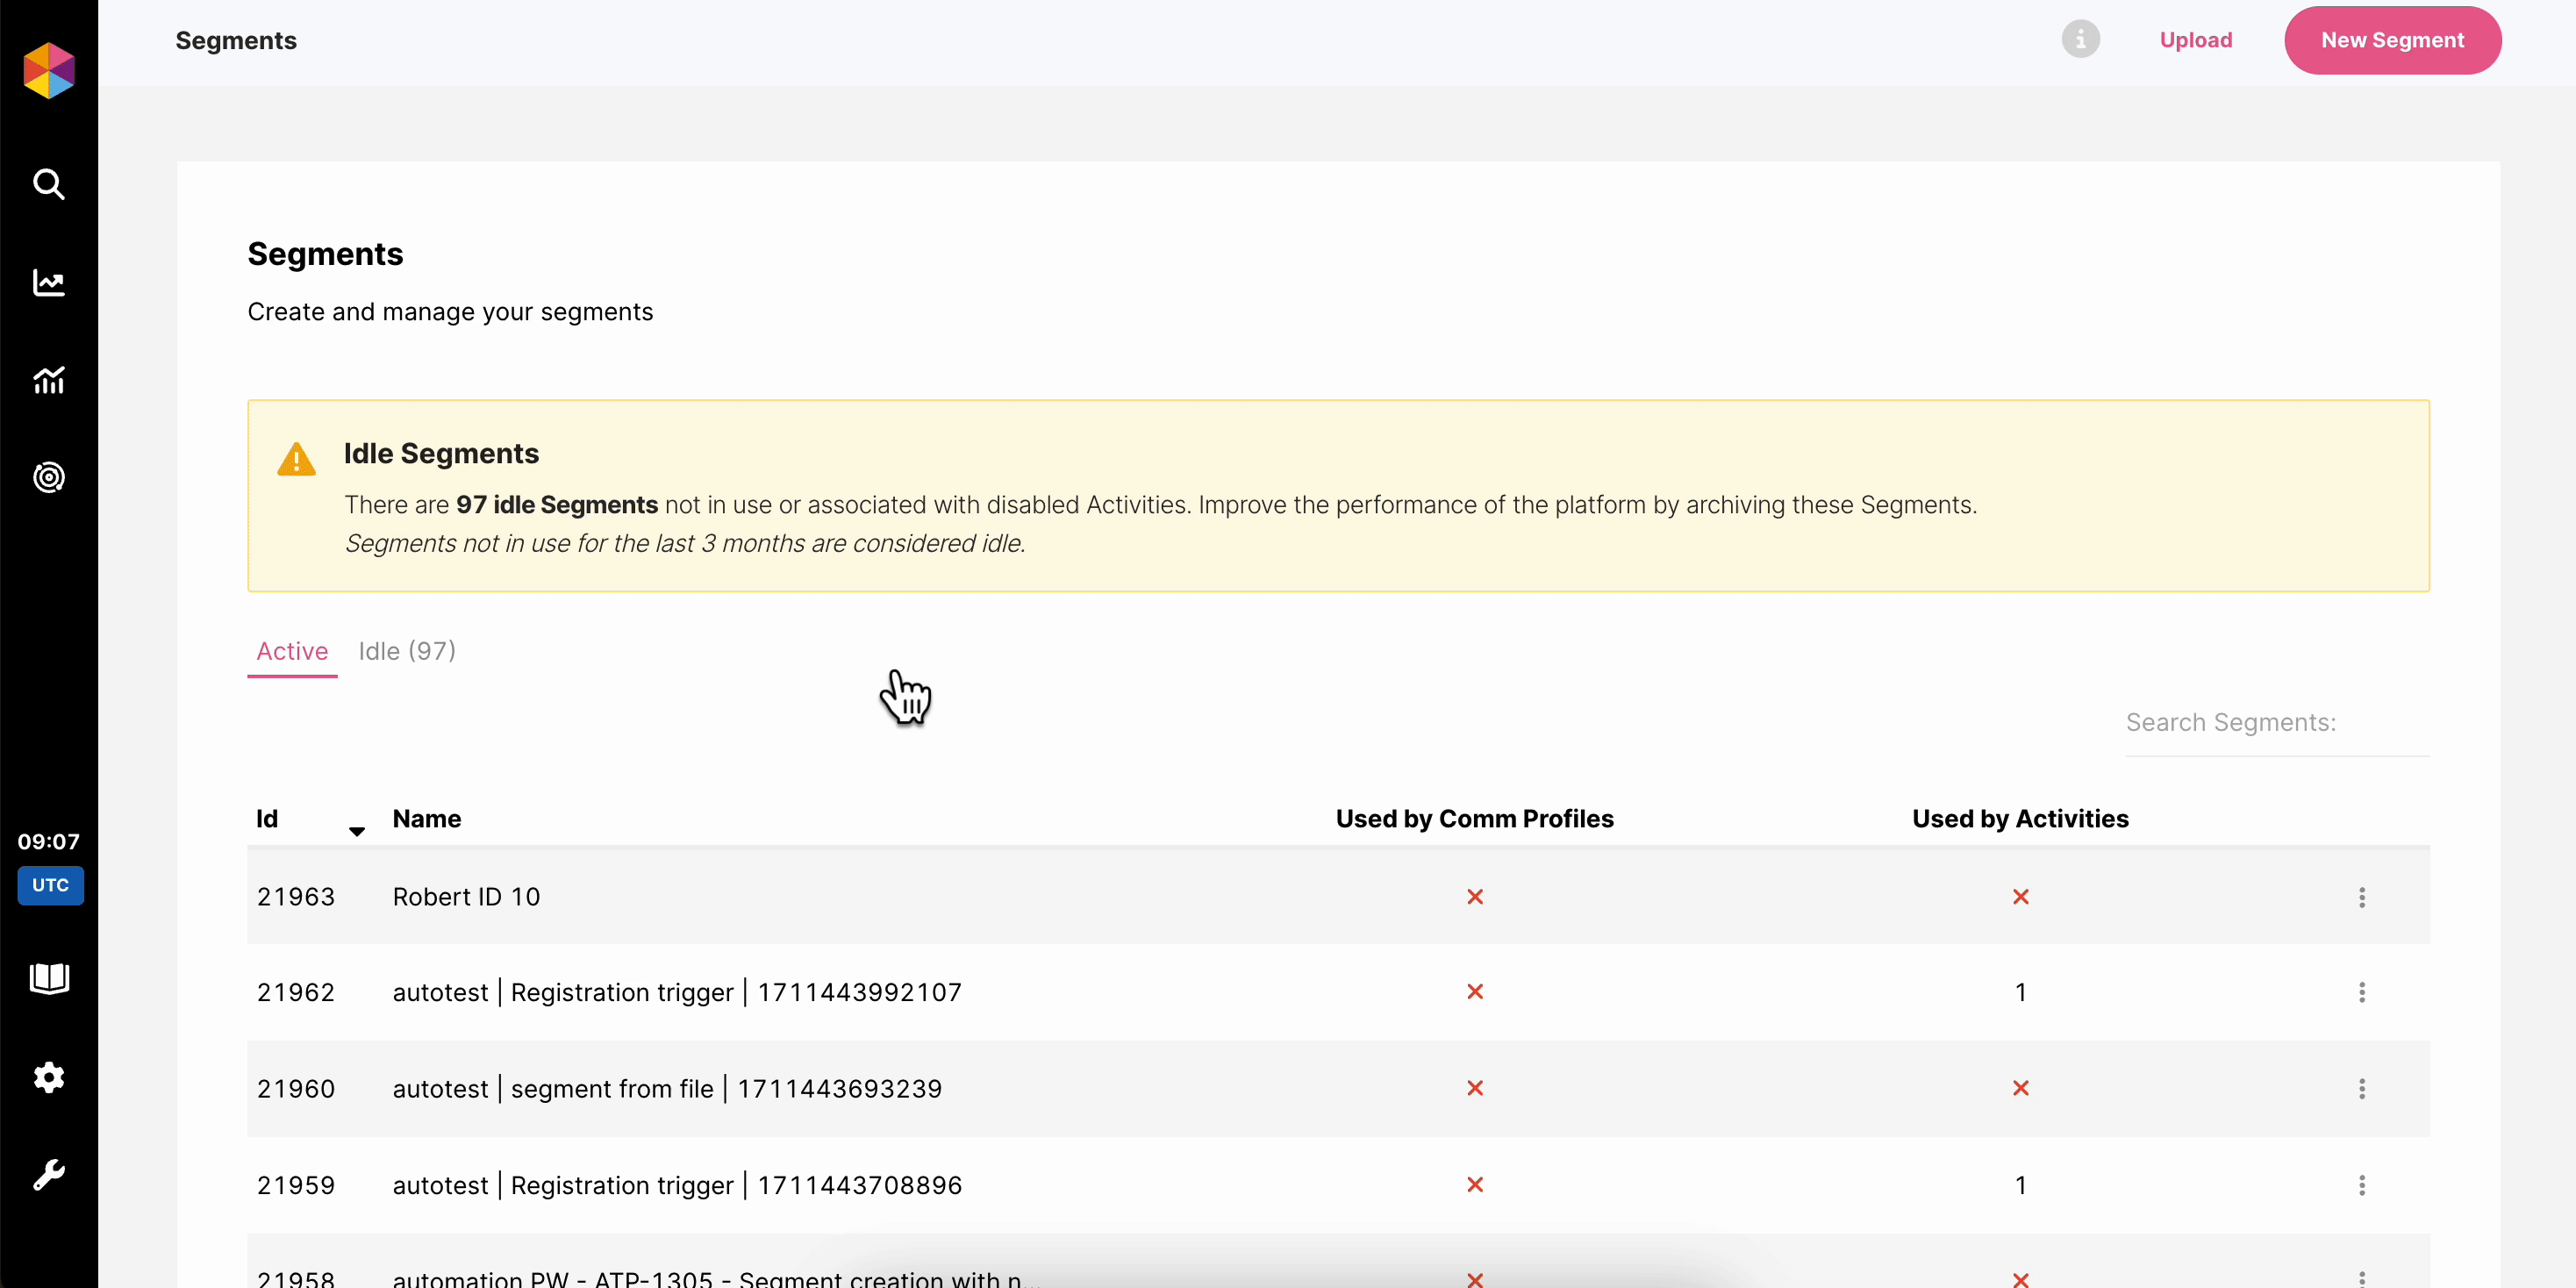Open the search icon in sidebar
2576x1288 pixels.
pos(49,184)
